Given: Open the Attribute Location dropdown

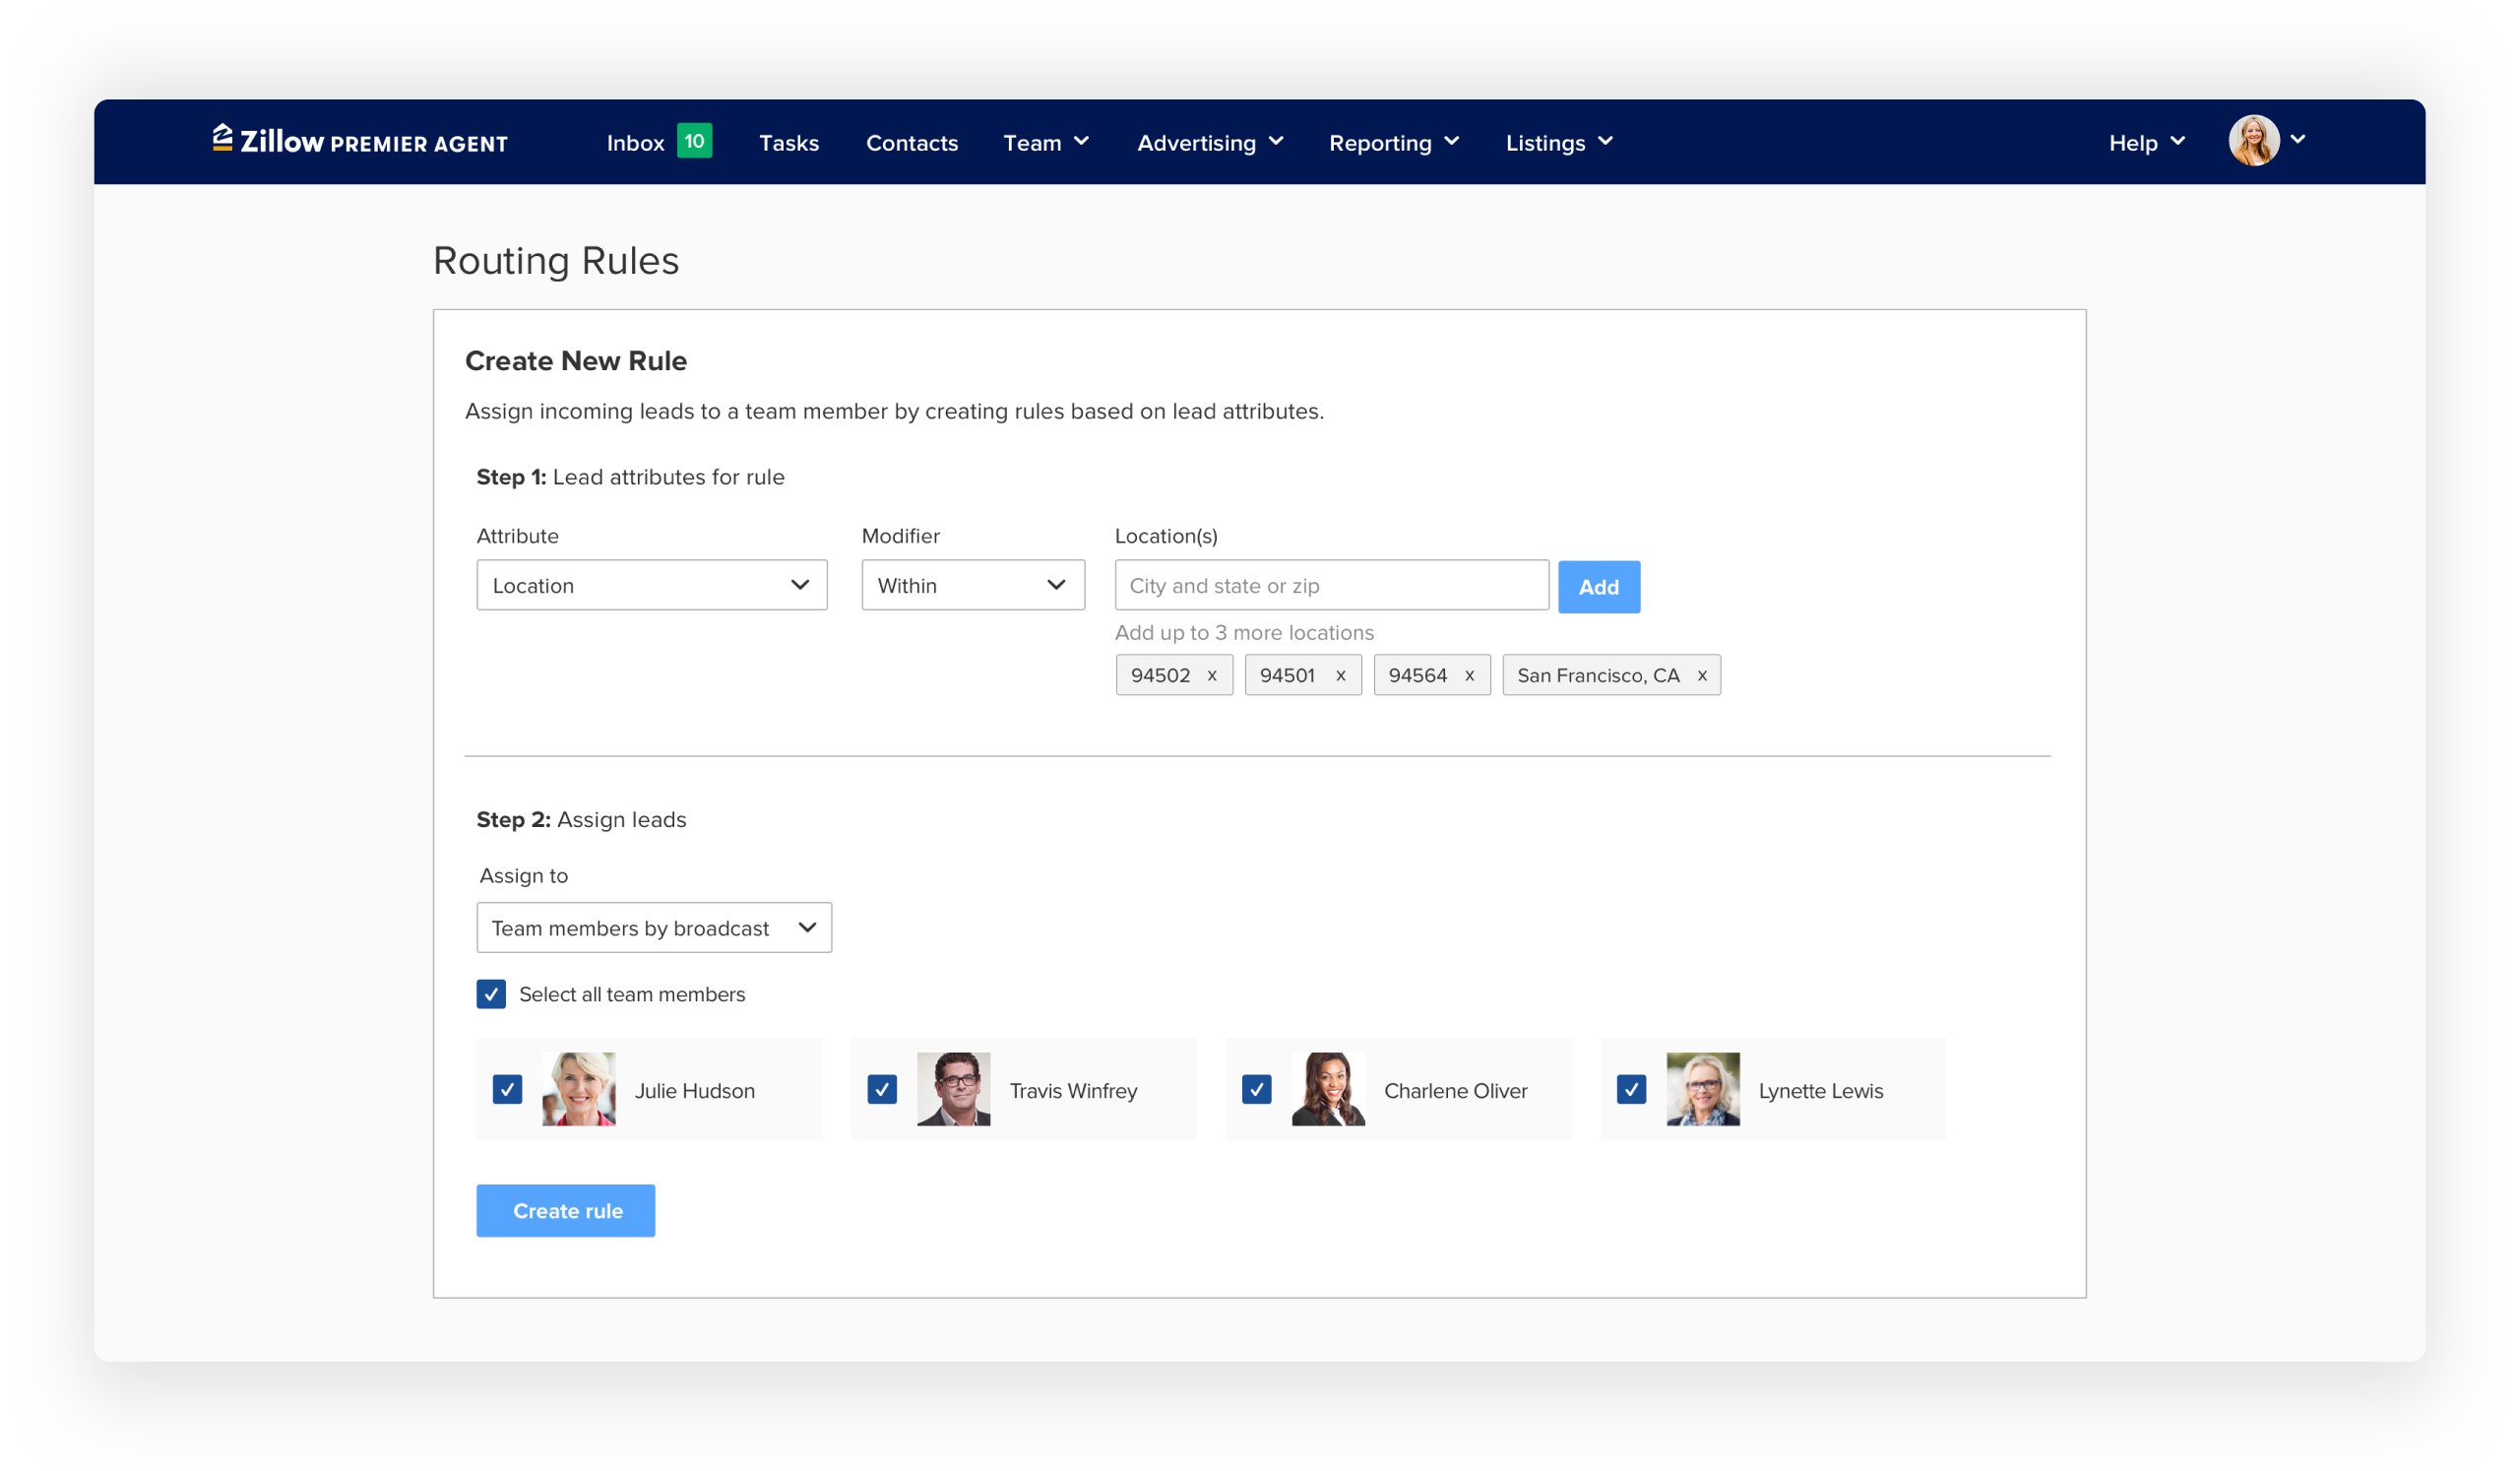Looking at the screenshot, I should [x=651, y=585].
